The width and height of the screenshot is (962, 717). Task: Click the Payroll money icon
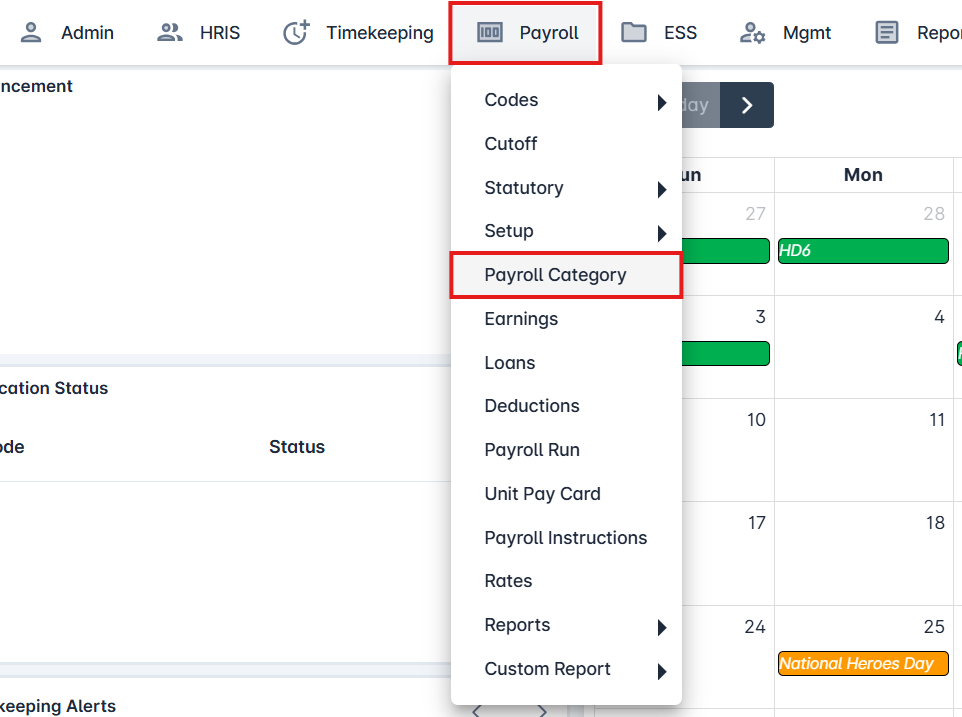point(490,33)
